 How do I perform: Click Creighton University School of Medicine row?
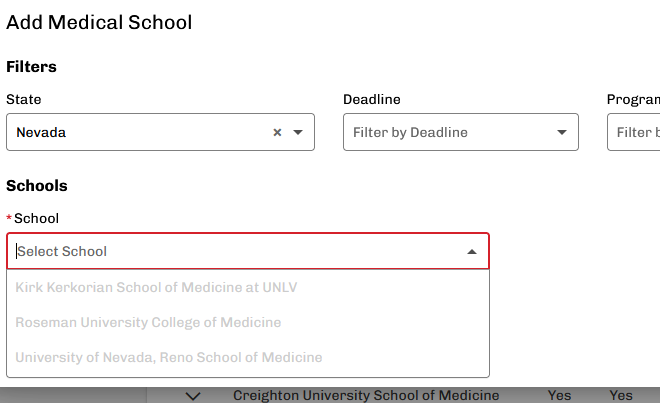[x=366, y=396]
